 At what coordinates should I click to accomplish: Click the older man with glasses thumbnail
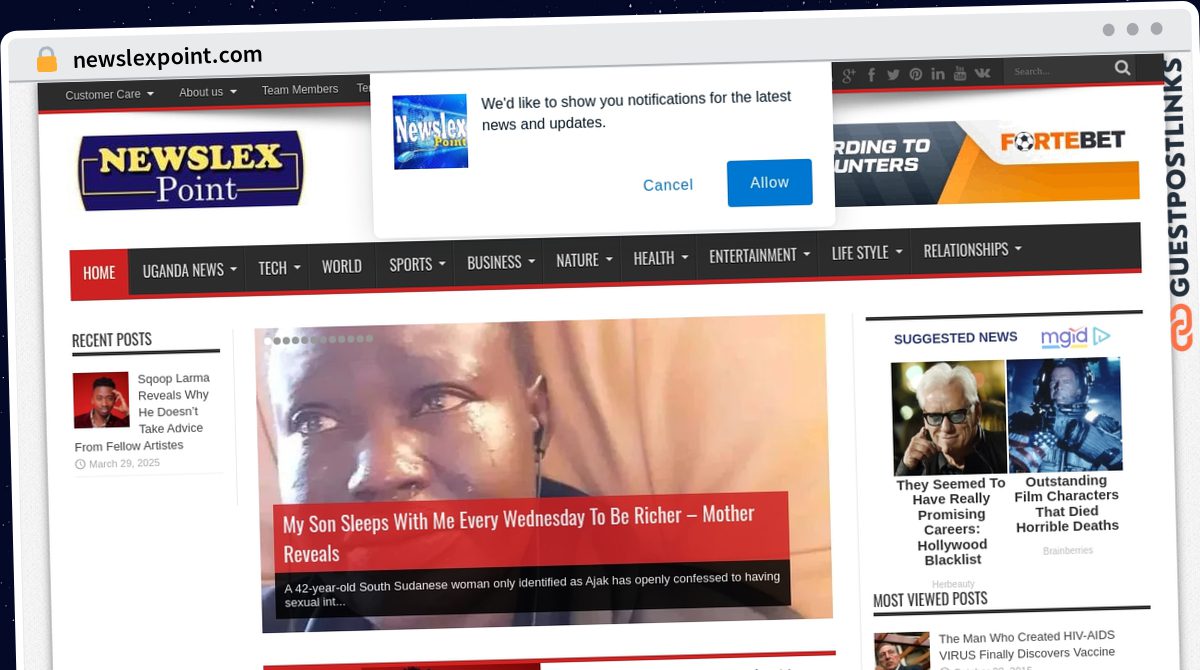[949, 418]
